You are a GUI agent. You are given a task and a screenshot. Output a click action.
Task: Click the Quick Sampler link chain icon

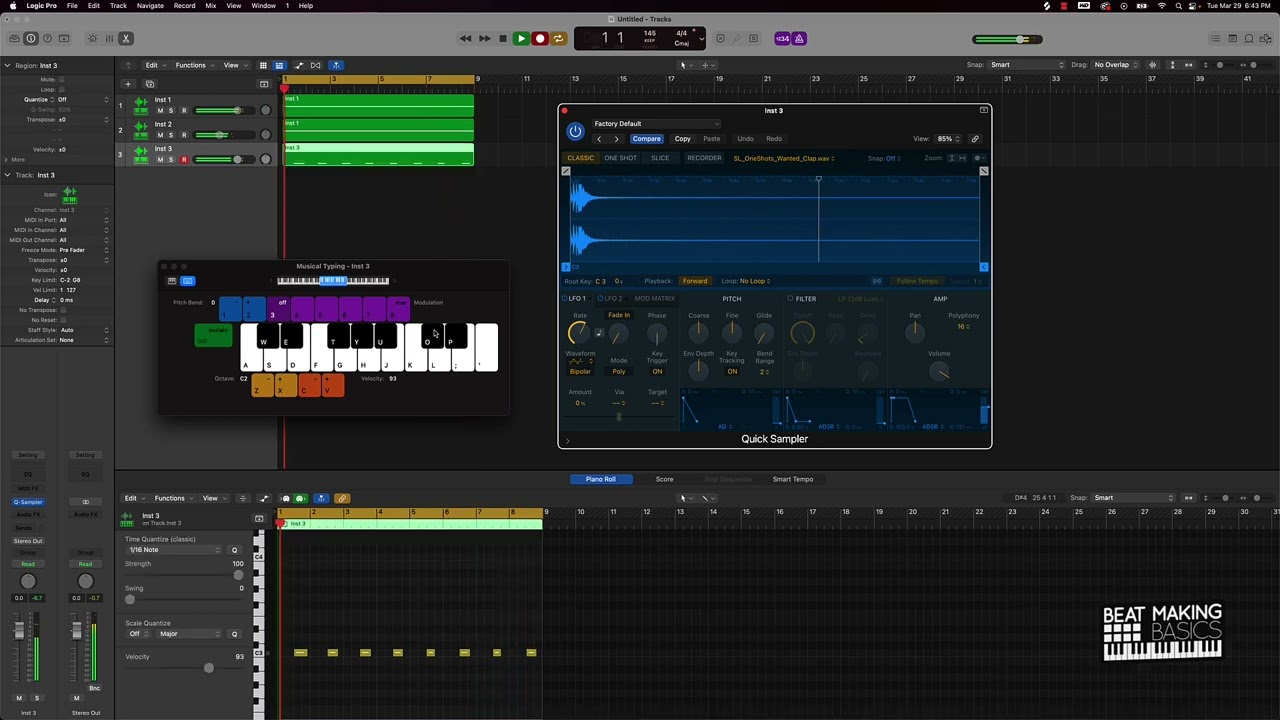(975, 139)
